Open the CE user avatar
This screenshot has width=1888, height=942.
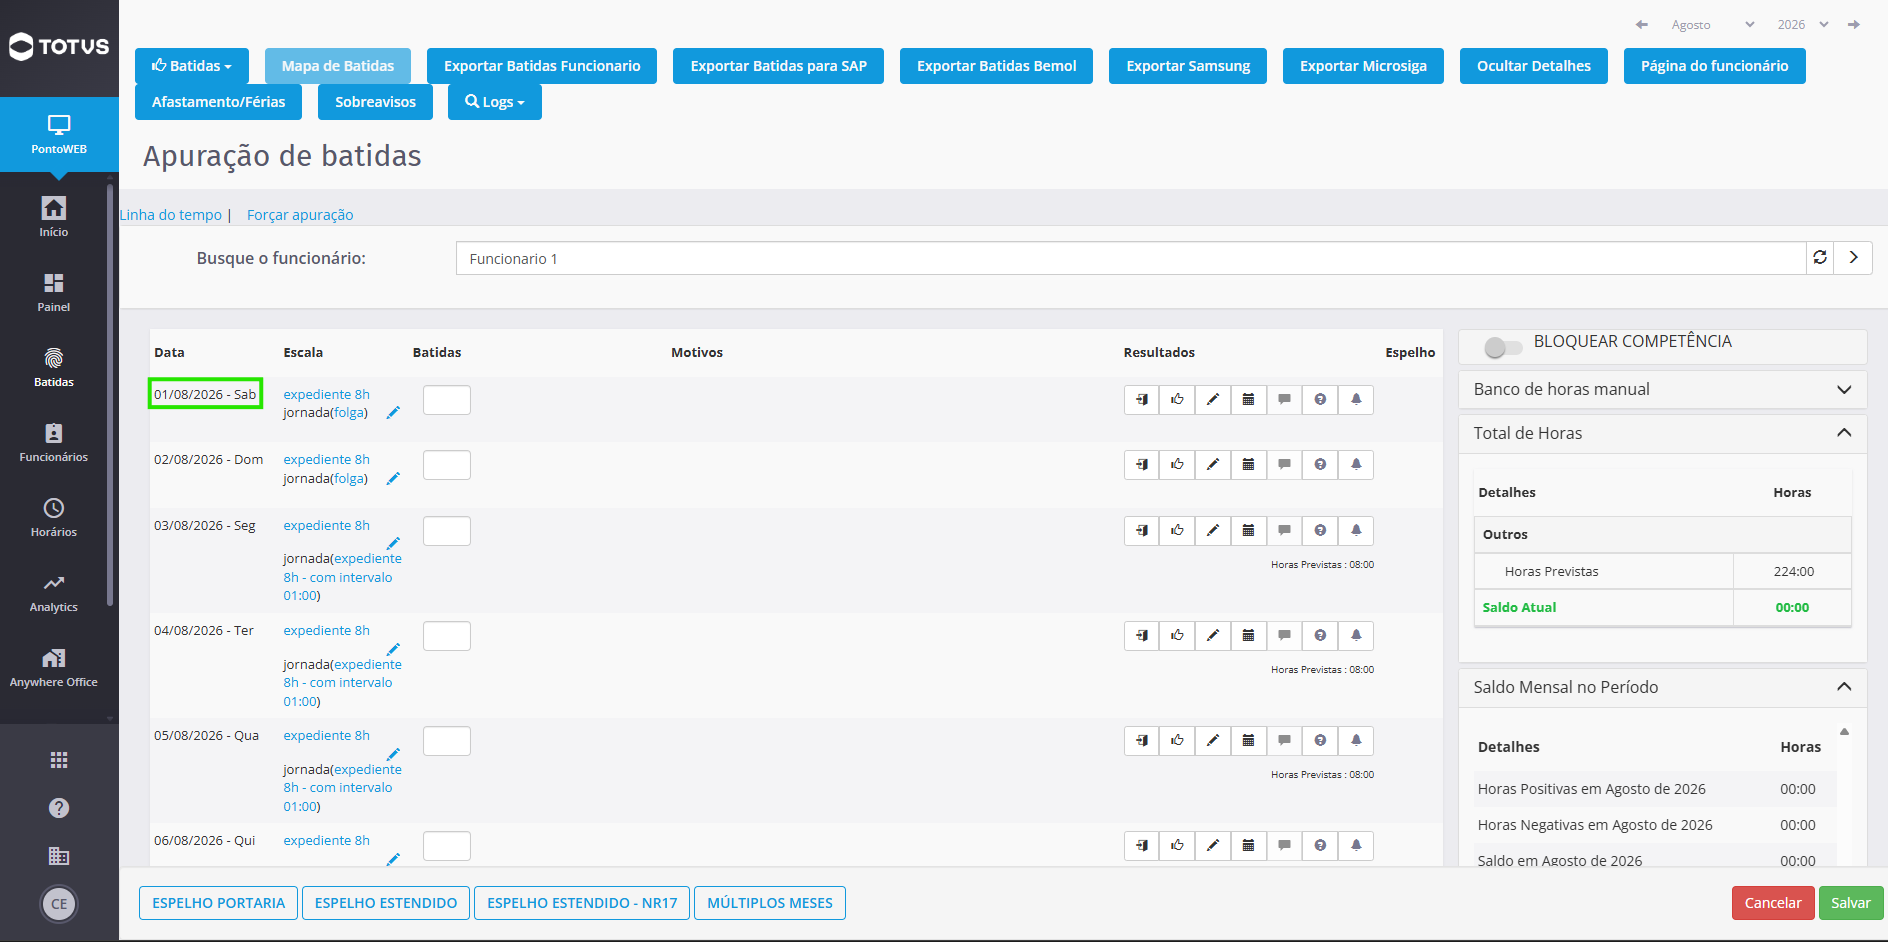(59, 904)
